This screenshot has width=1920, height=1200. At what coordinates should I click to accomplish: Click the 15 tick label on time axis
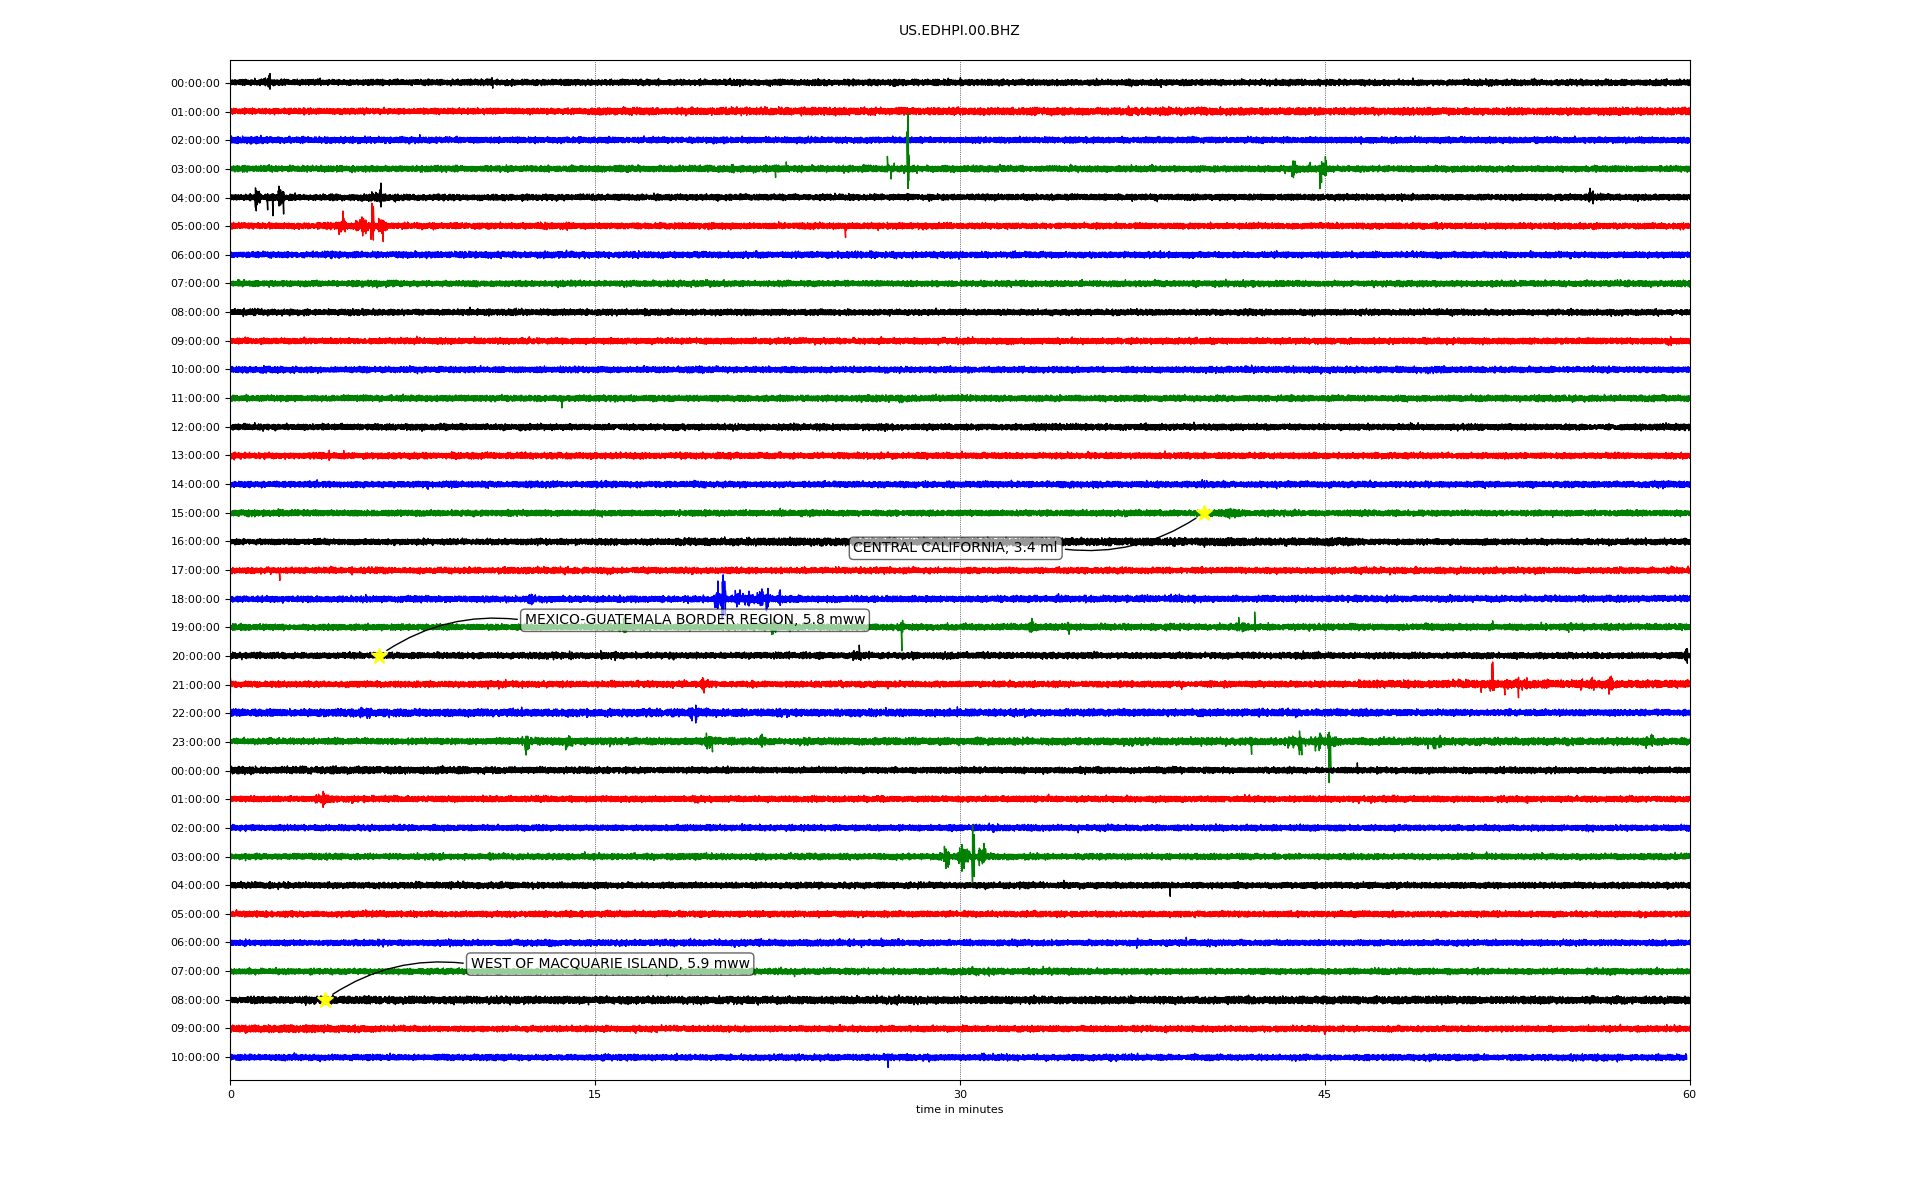coord(595,1094)
